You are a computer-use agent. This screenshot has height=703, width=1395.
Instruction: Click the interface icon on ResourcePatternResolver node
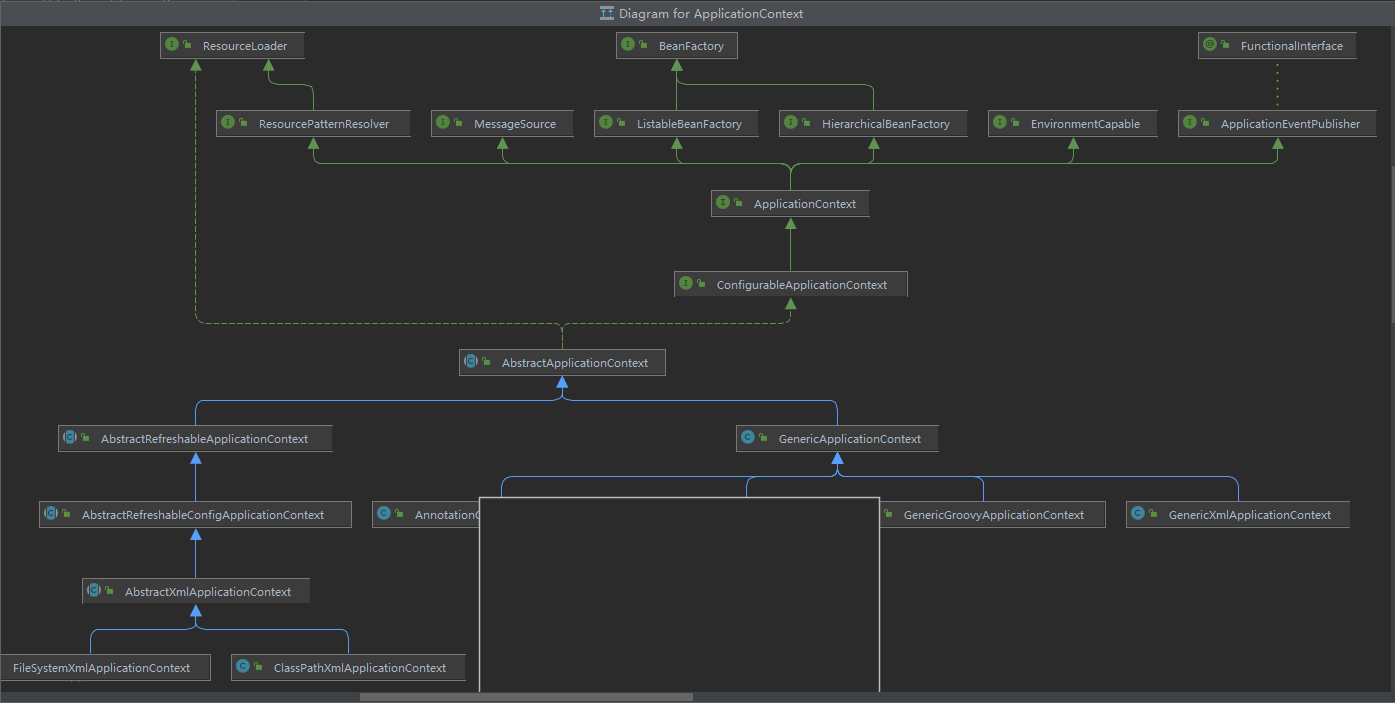tap(228, 123)
